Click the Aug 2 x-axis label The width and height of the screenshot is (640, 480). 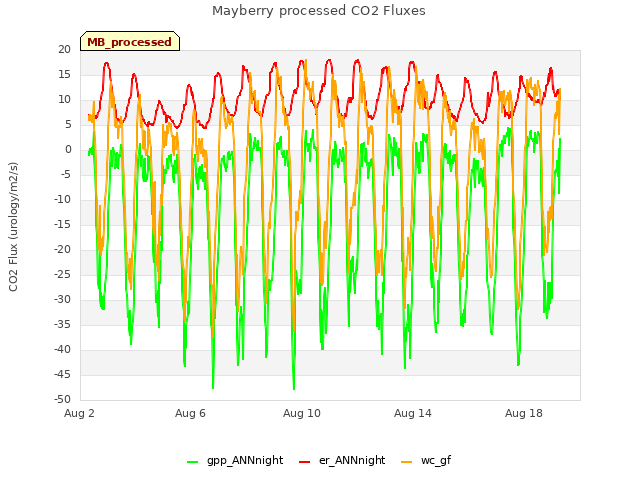point(79,413)
